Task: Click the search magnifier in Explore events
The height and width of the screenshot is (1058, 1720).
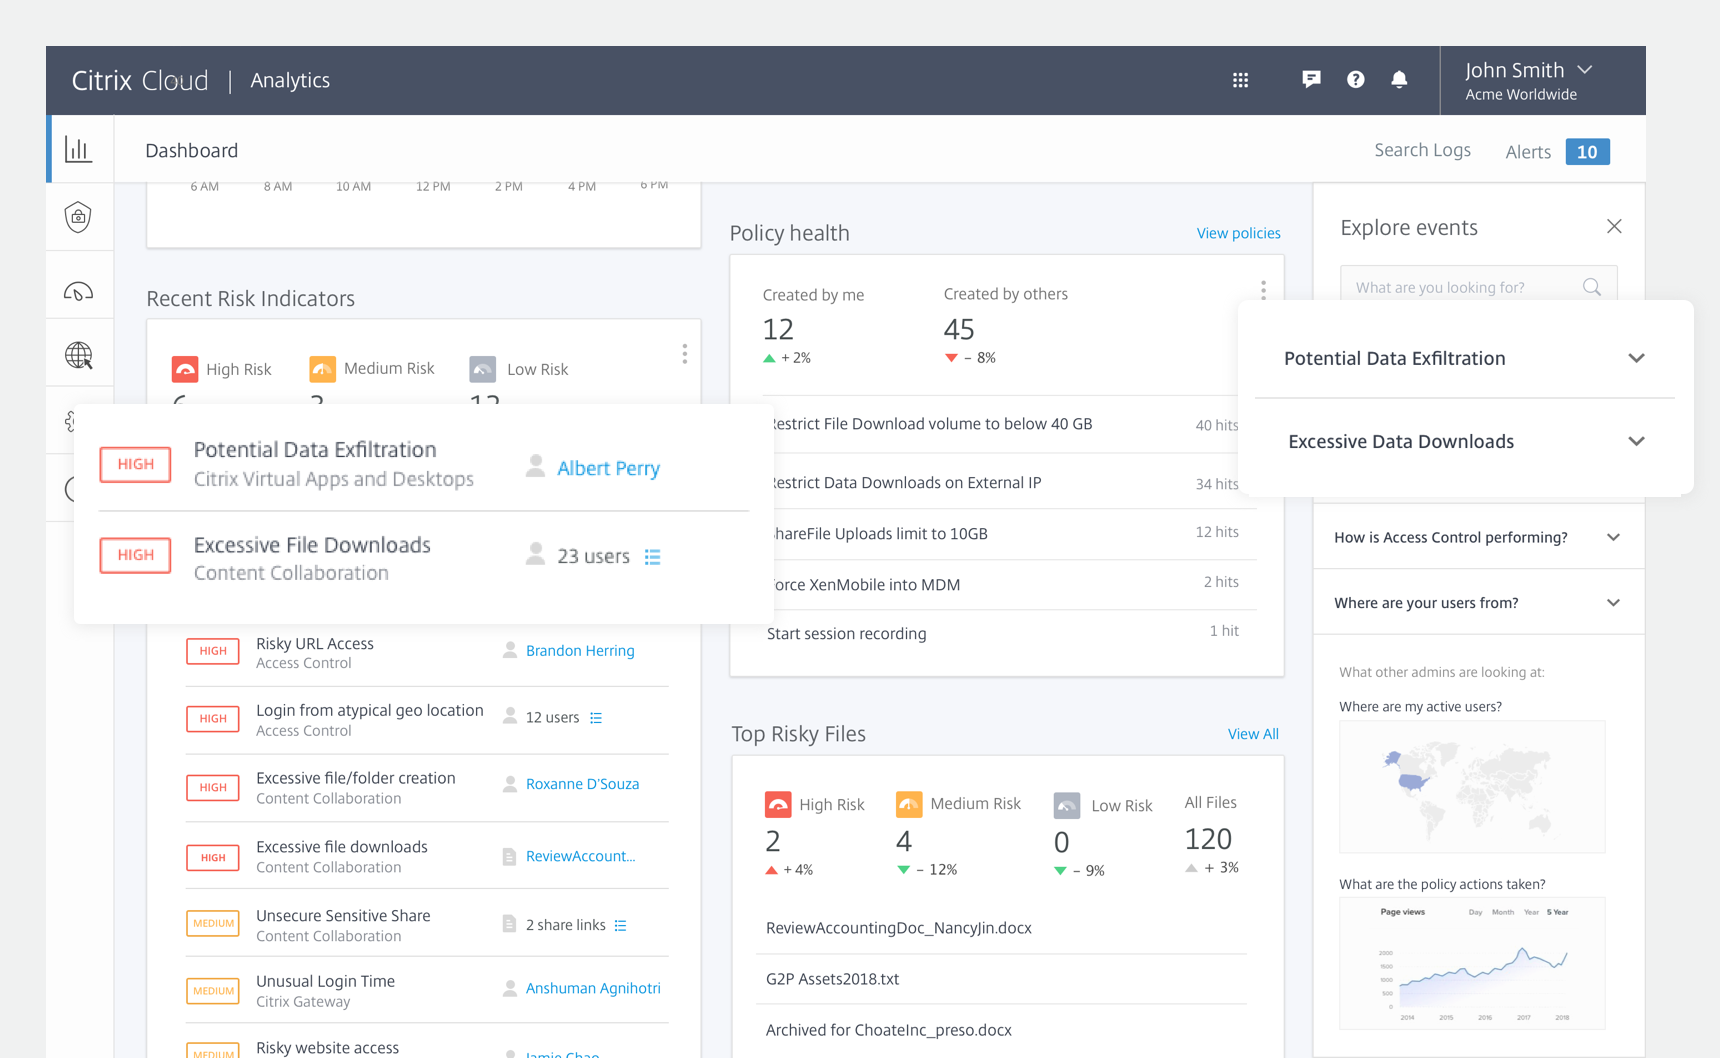Action: point(1592,287)
